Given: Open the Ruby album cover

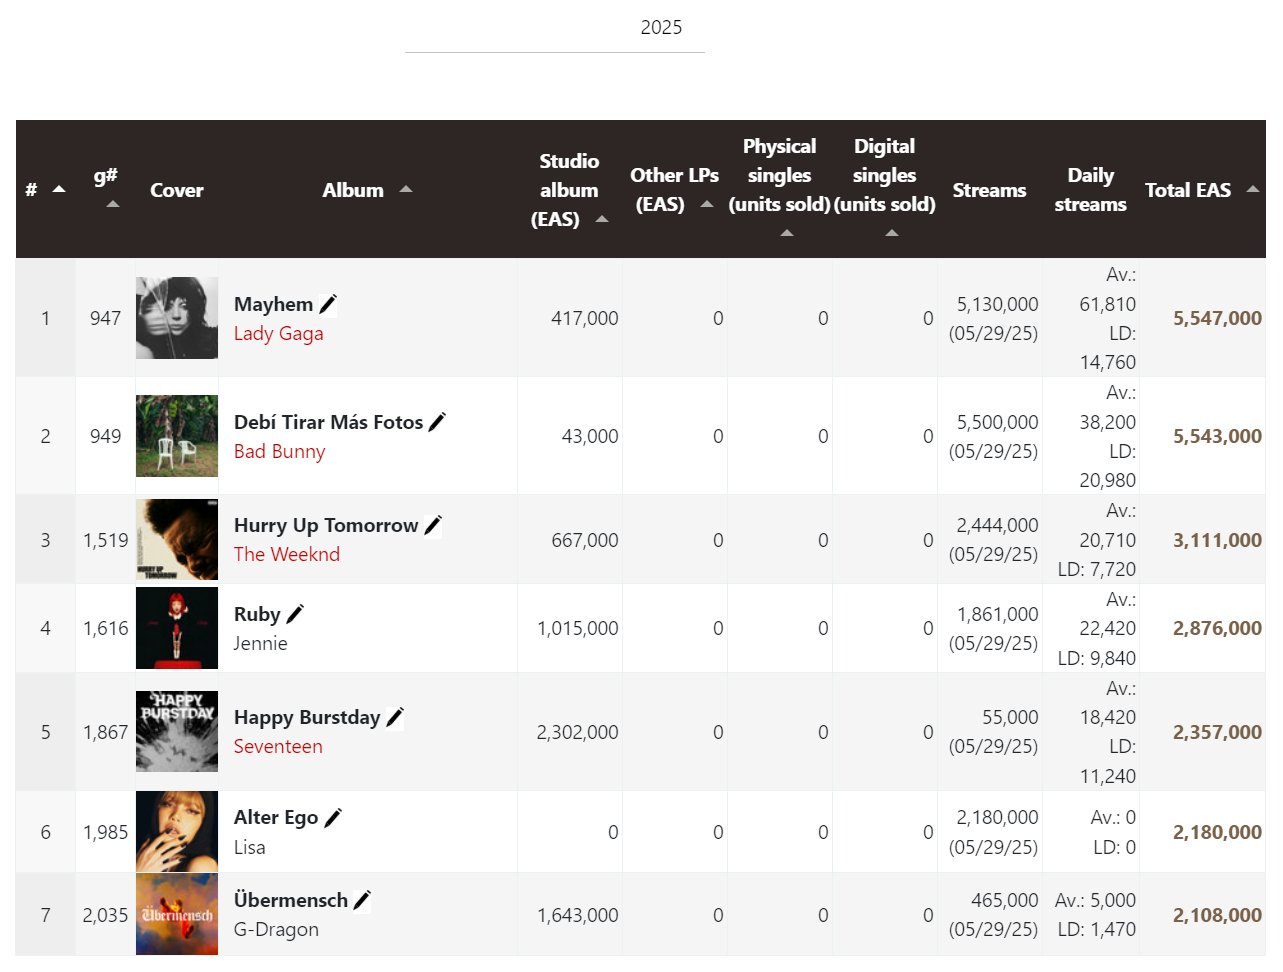Looking at the screenshot, I should [177, 628].
